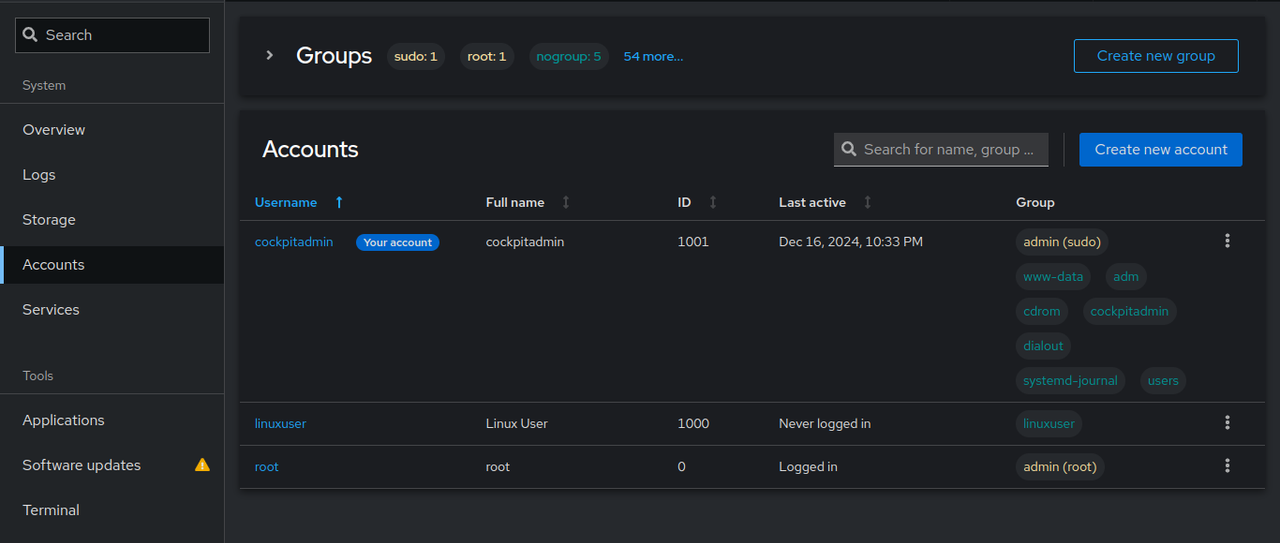Click the Linux User full name cell
Screen dimensions: 1280x543
click(517, 424)
